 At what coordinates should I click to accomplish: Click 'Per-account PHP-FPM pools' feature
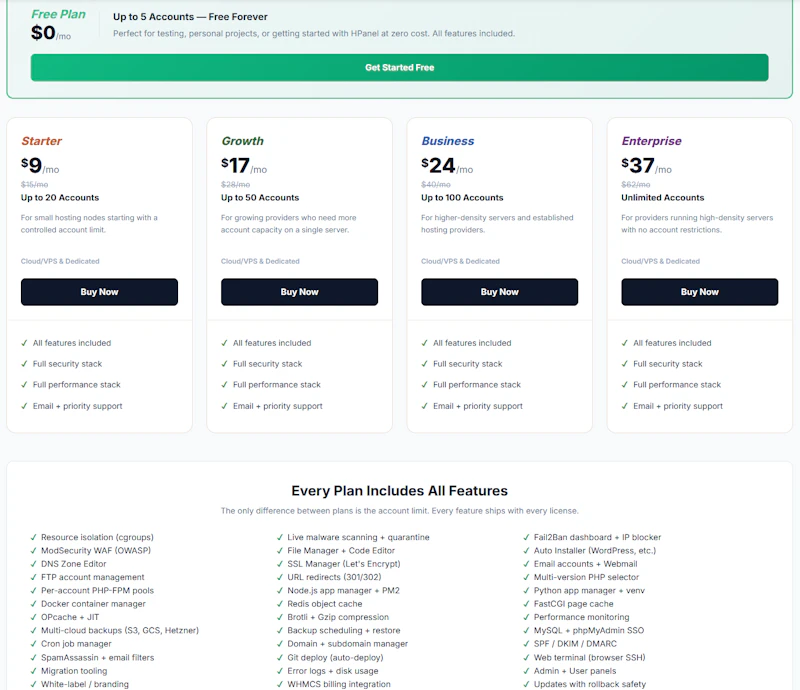pos(97,590)
